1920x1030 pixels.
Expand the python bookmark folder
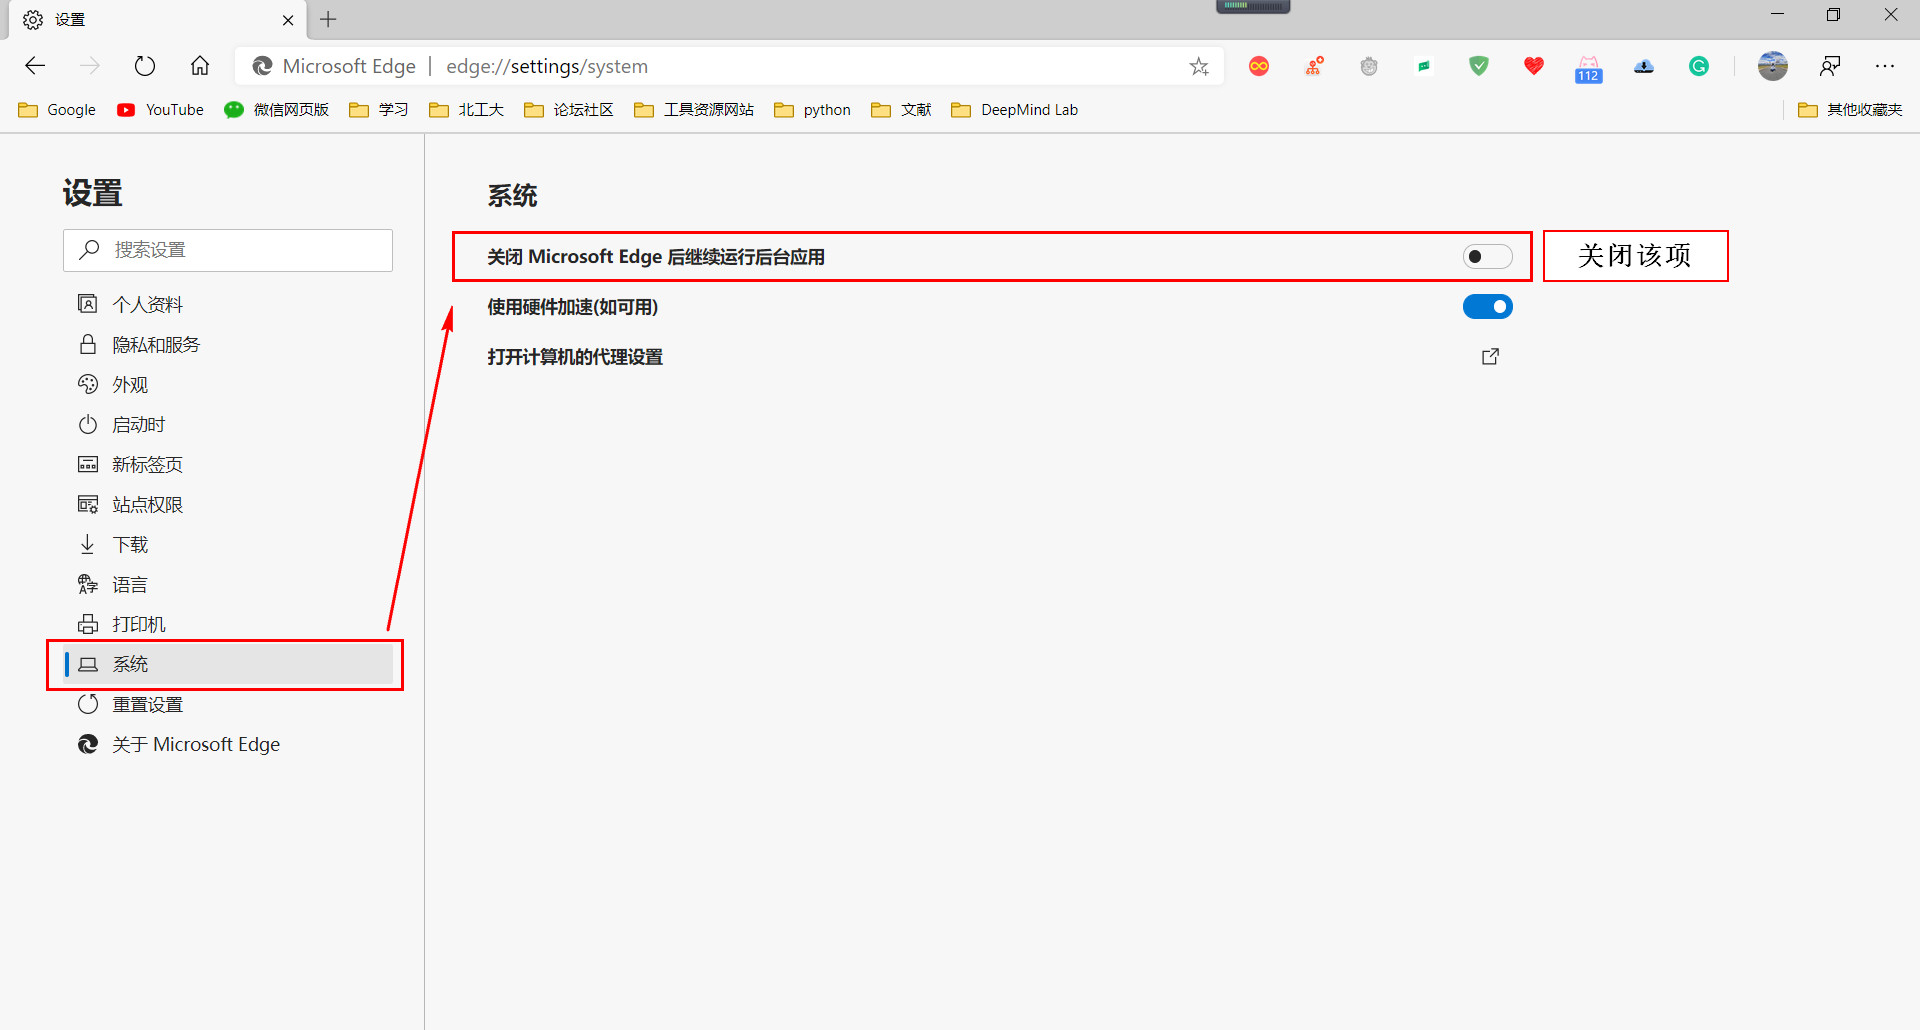click(x=812, y=110)
